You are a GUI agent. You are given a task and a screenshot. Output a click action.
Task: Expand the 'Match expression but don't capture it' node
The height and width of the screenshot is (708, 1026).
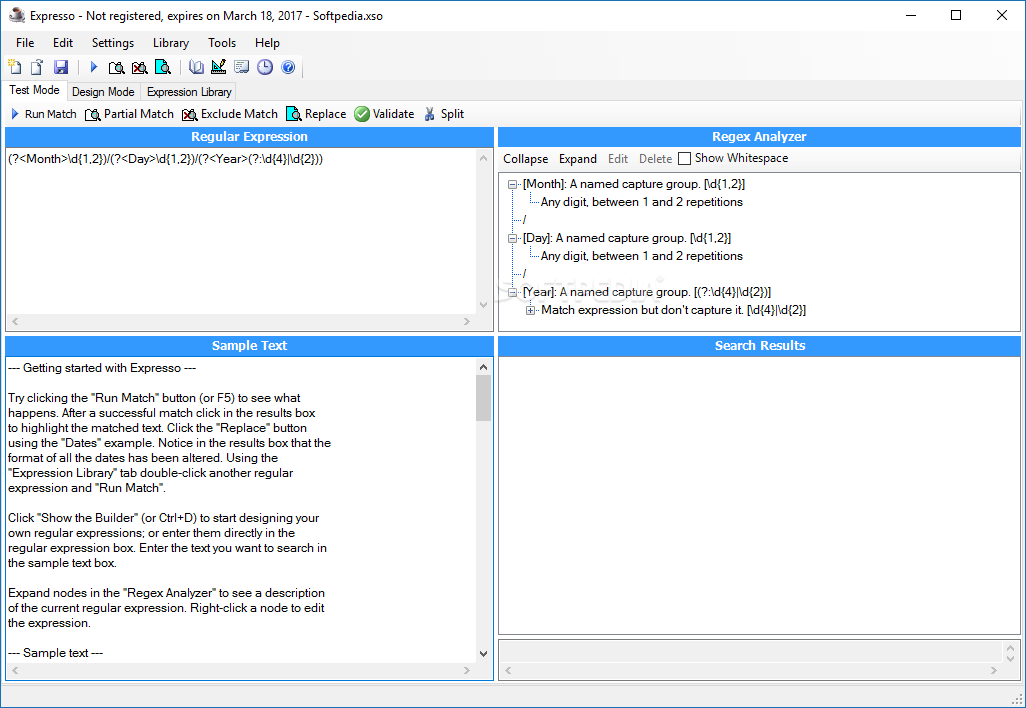pos(531,310)
